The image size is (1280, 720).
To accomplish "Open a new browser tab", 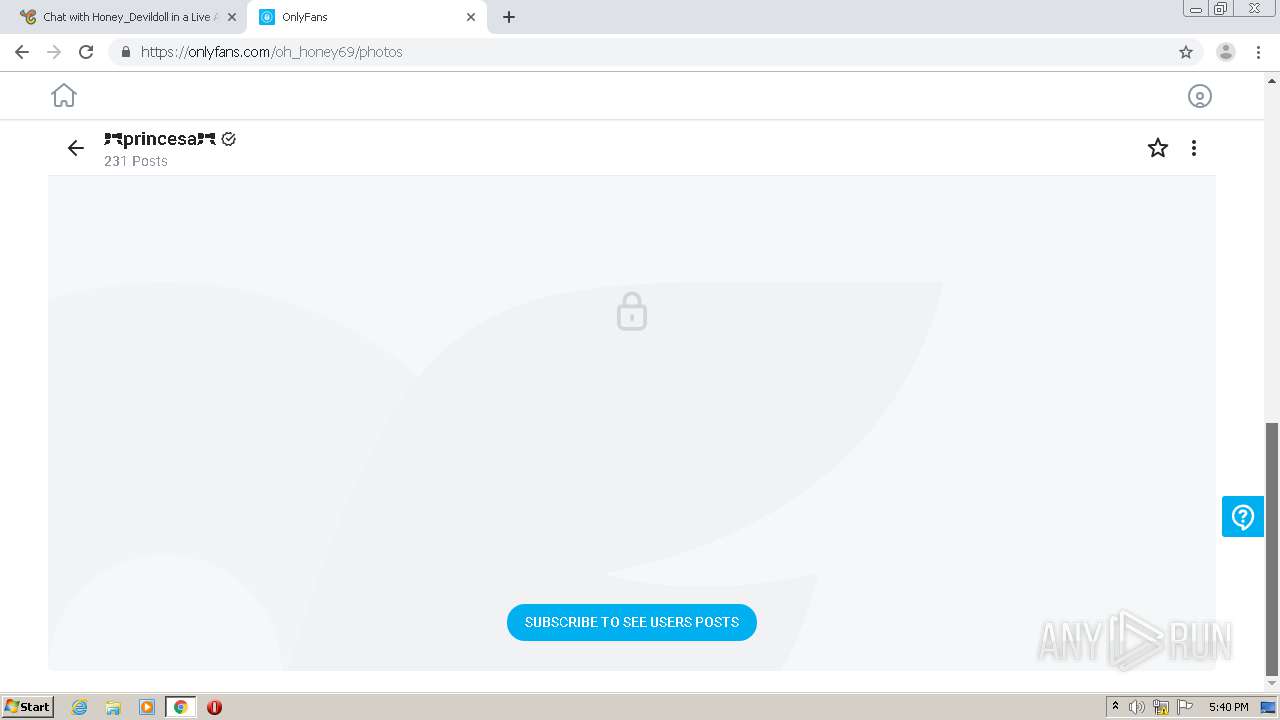I will (x=508, y=17).
